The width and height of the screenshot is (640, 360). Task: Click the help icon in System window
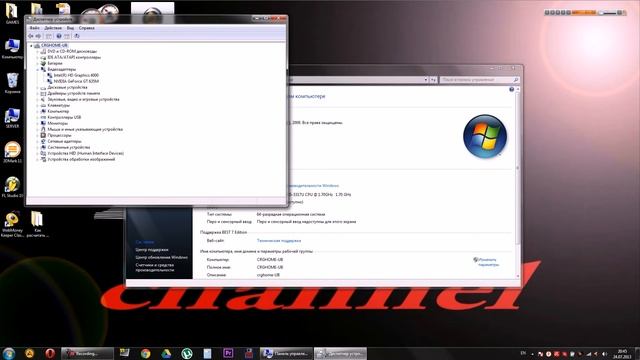pos(511,89)
